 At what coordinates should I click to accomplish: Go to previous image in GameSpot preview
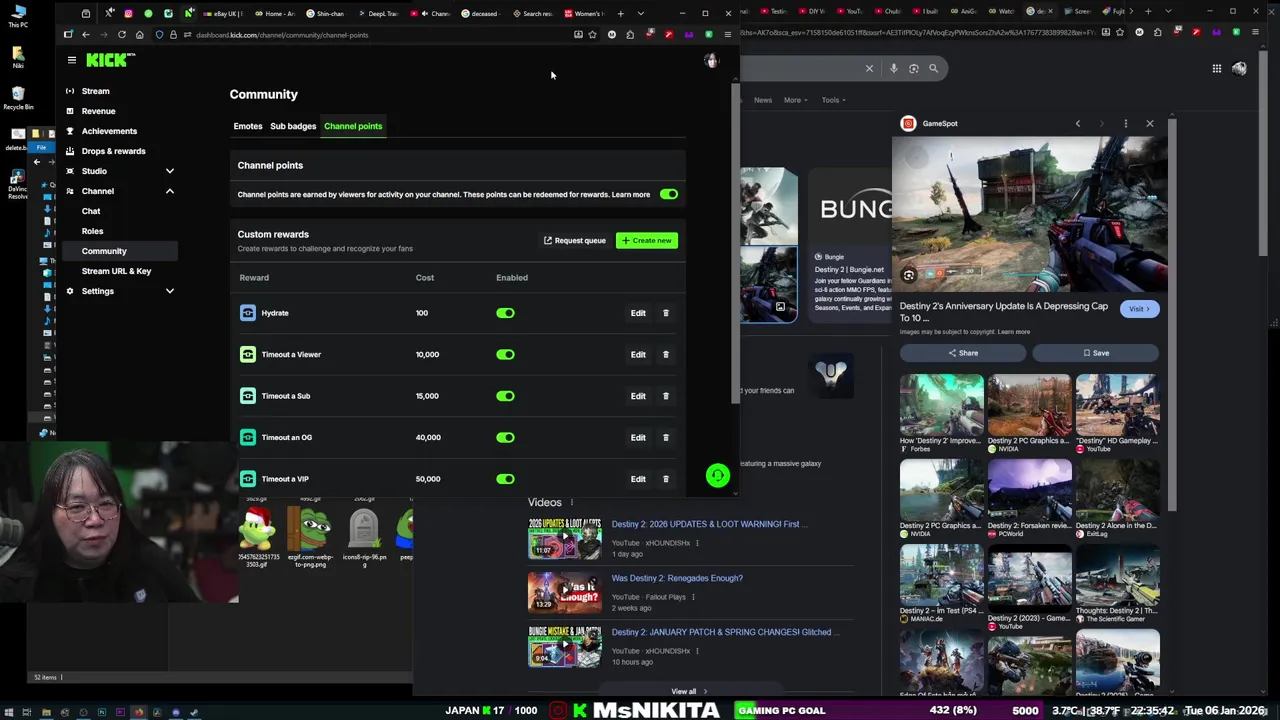pos(1077,124)
